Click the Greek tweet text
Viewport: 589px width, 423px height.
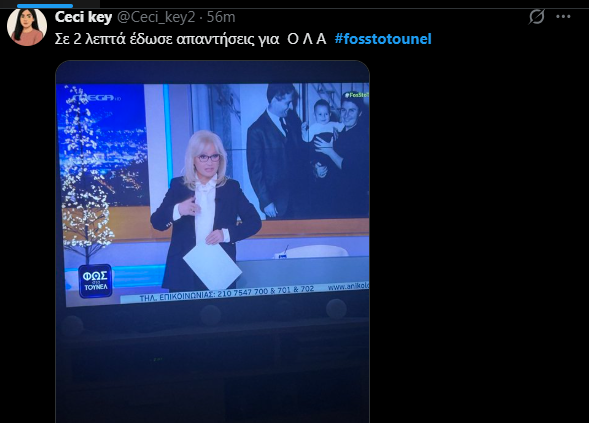(x=190, y=39)
